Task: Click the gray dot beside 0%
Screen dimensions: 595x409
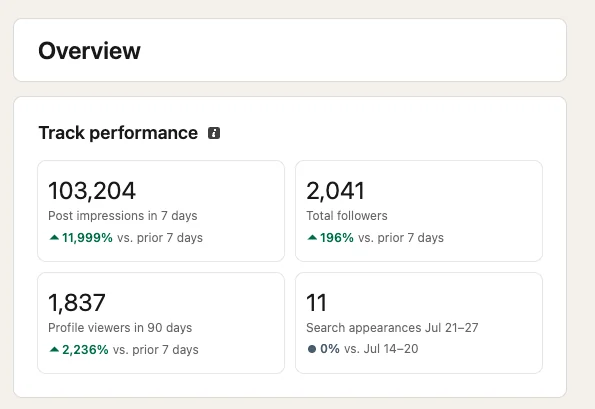Action: pyautogui.click(x=312, y=349)
